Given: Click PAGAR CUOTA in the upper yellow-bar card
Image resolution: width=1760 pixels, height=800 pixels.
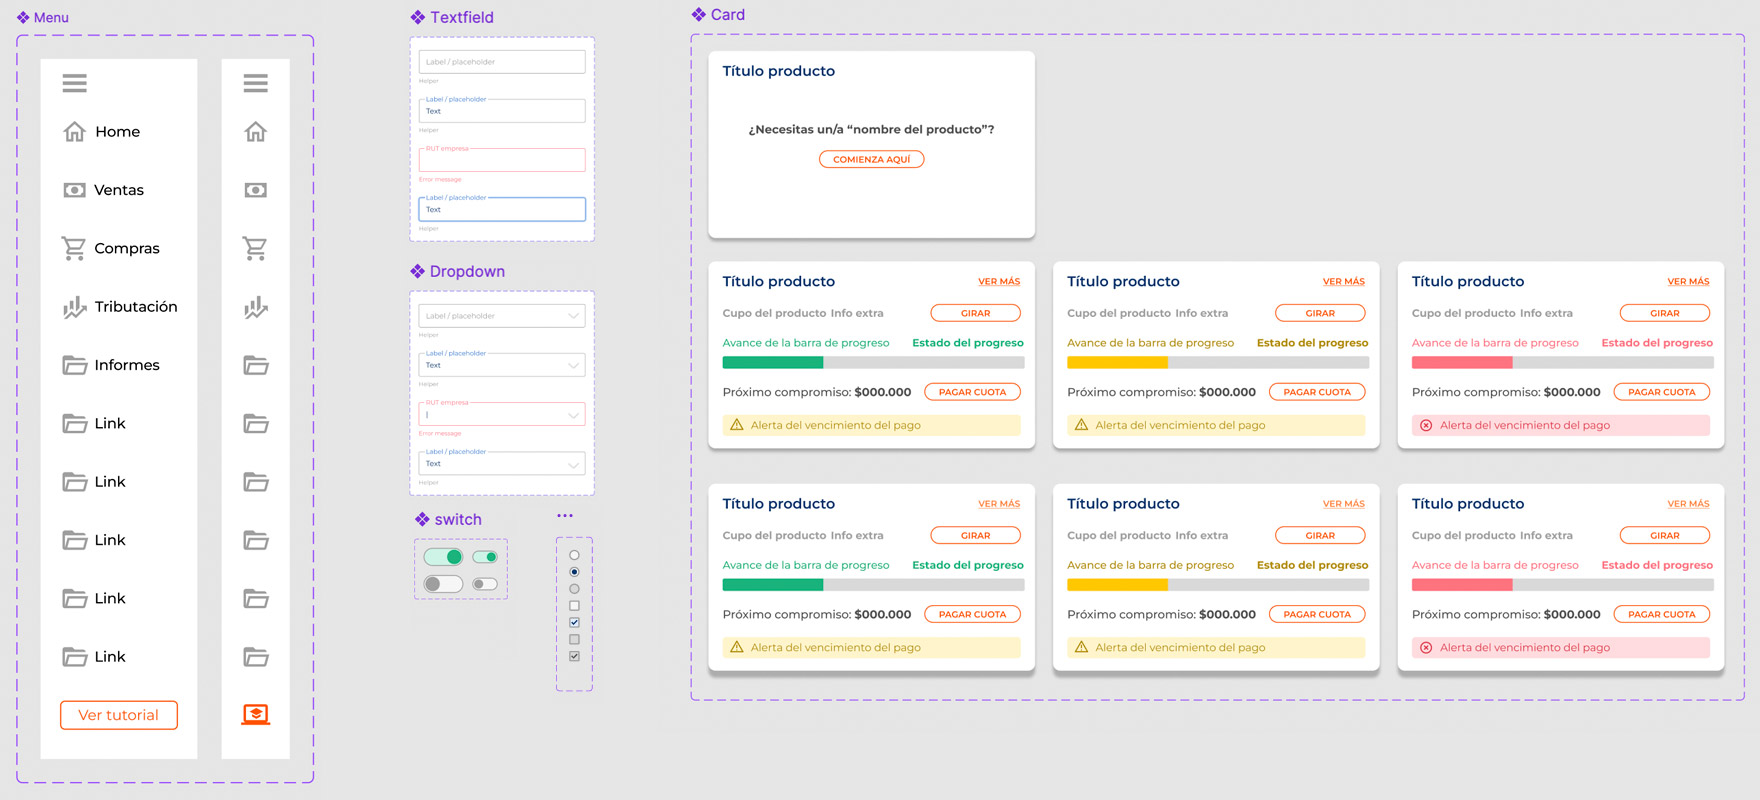Looking at the screenshot, I should point(1317,392).
